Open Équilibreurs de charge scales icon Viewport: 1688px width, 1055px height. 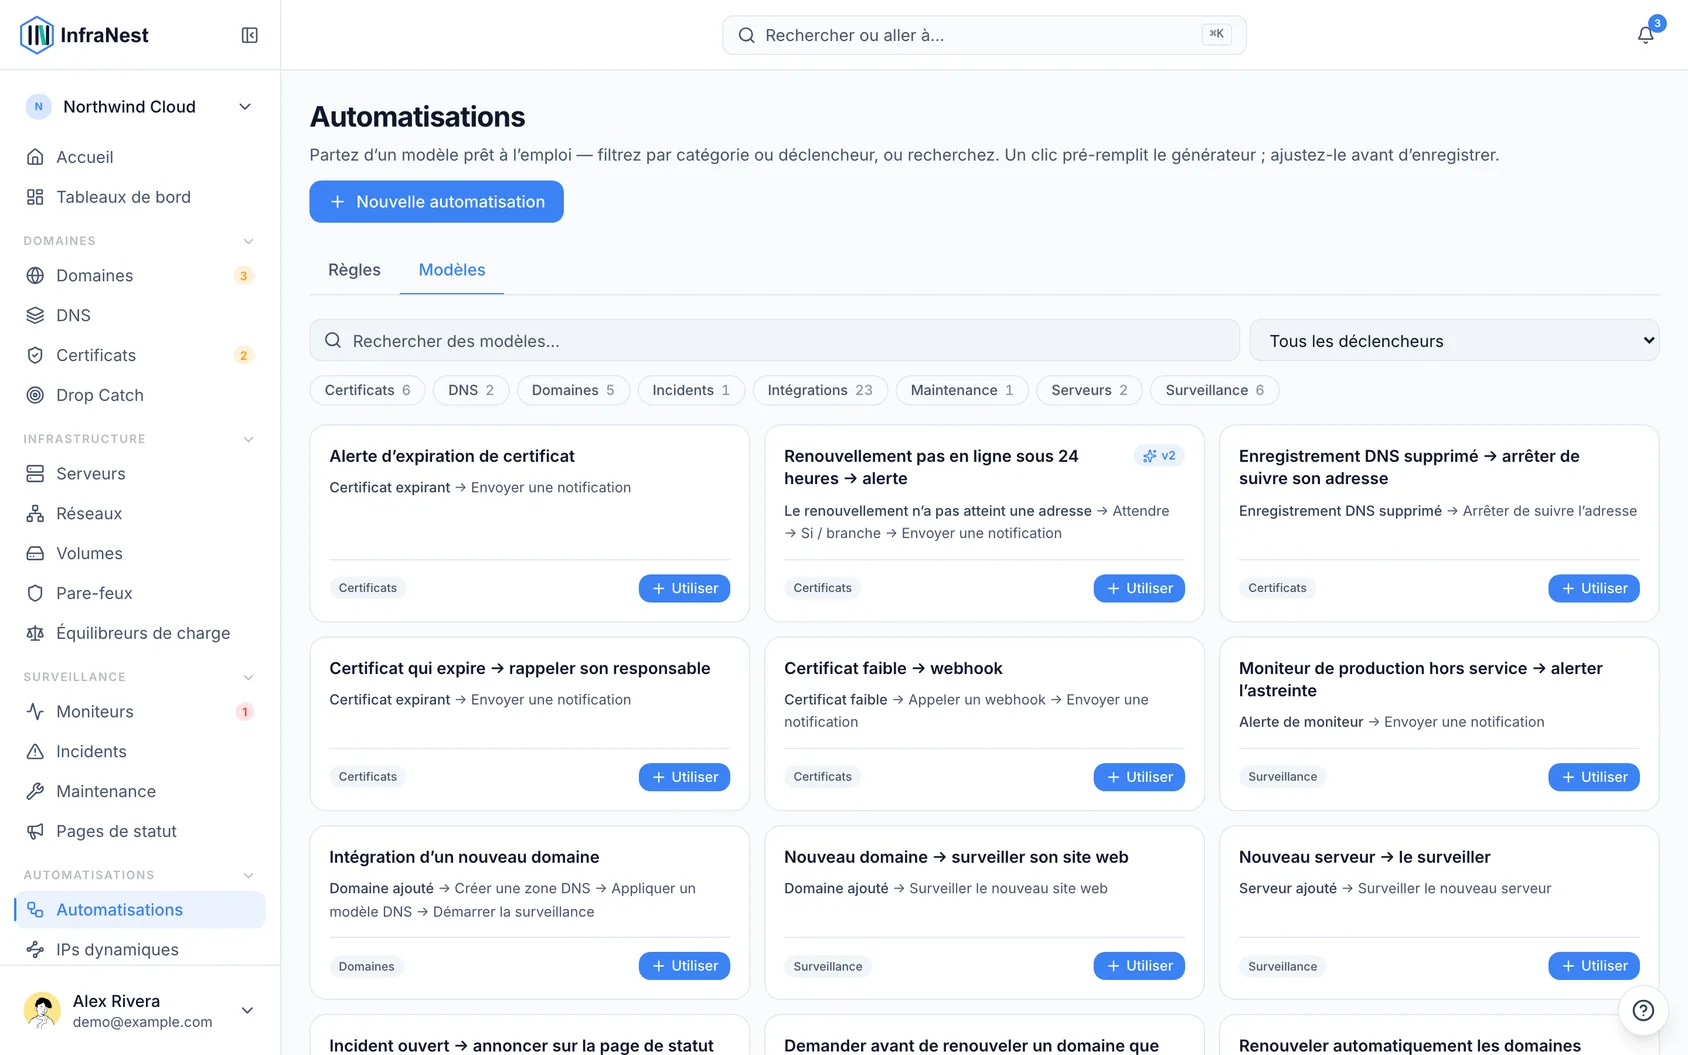click(35, 633)
